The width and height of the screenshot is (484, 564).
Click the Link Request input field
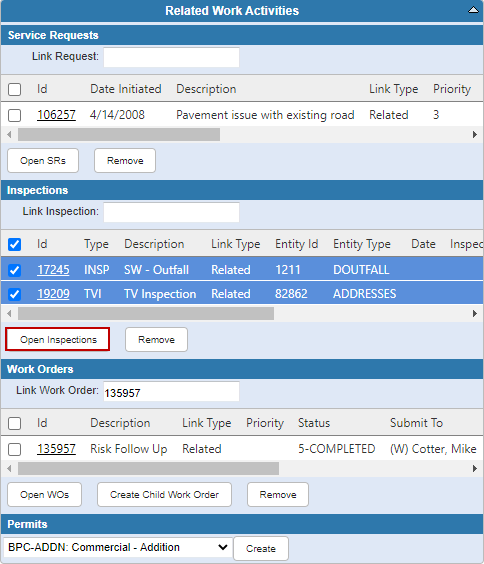172,57
